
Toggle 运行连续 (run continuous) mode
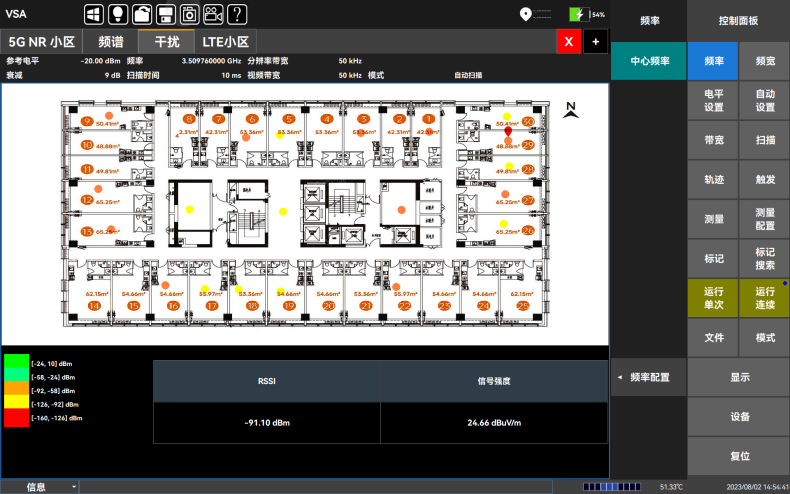(764, 297)
